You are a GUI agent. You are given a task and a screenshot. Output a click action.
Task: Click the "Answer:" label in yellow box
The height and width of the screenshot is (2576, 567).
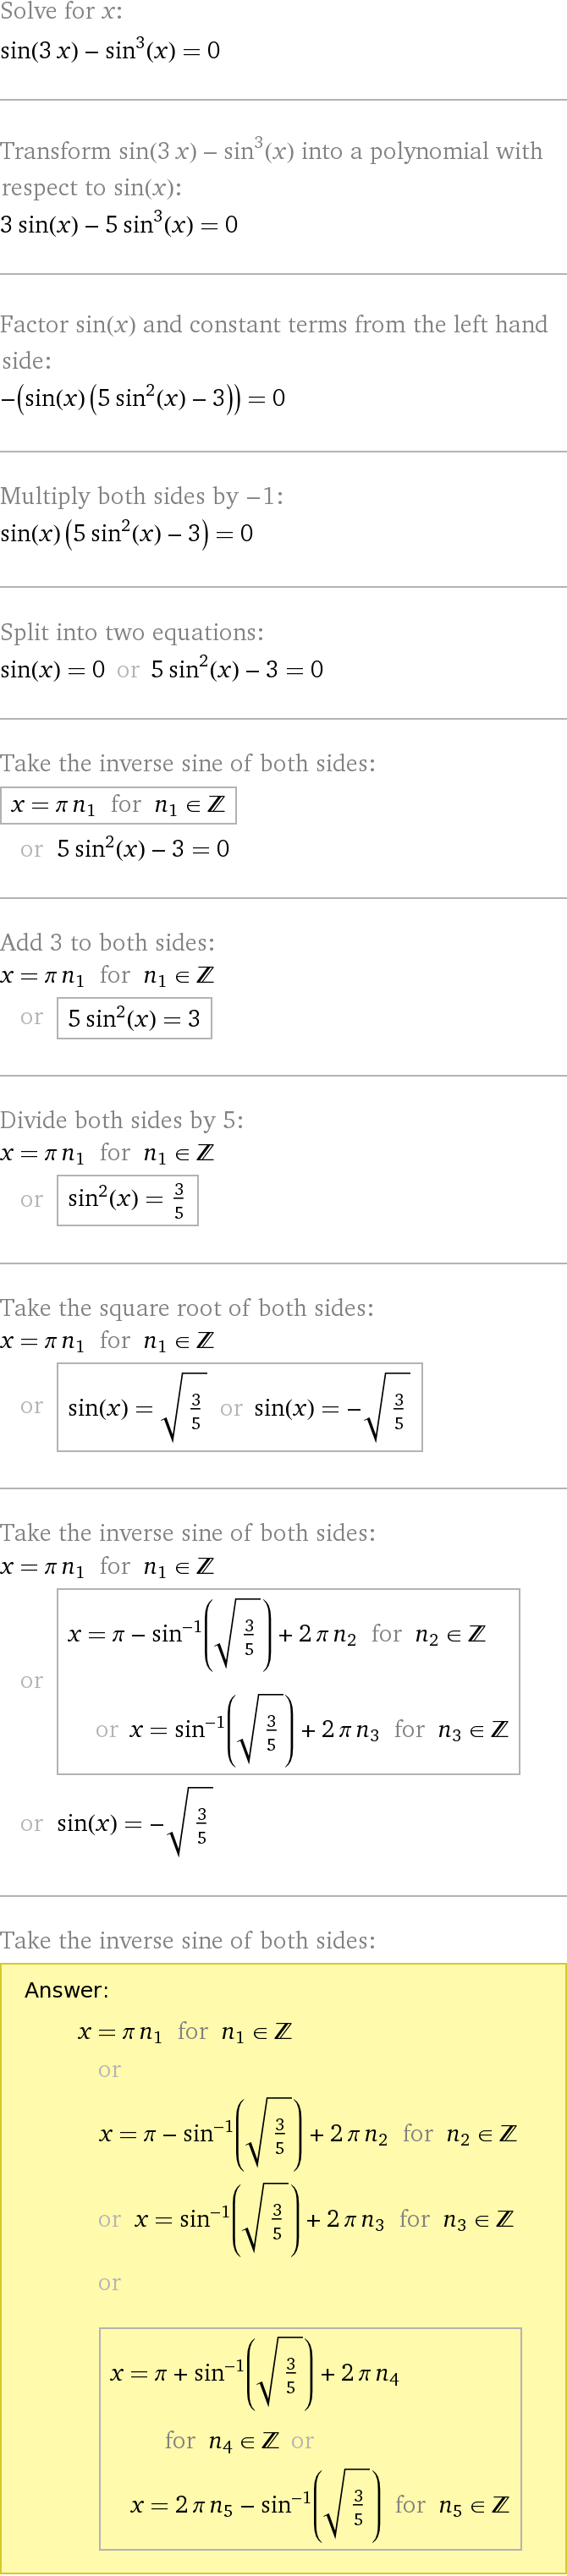tap(67, 1990)
